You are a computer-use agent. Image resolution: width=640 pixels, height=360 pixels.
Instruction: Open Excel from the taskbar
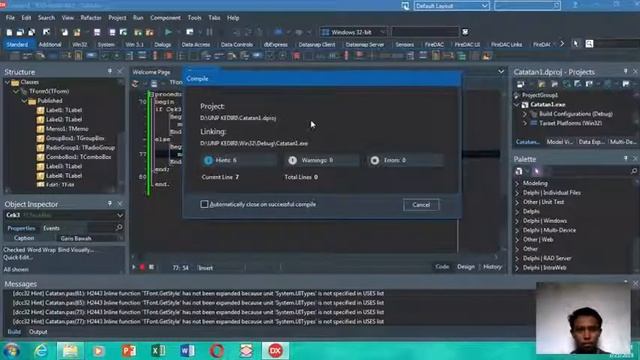(x=158, y=351)
